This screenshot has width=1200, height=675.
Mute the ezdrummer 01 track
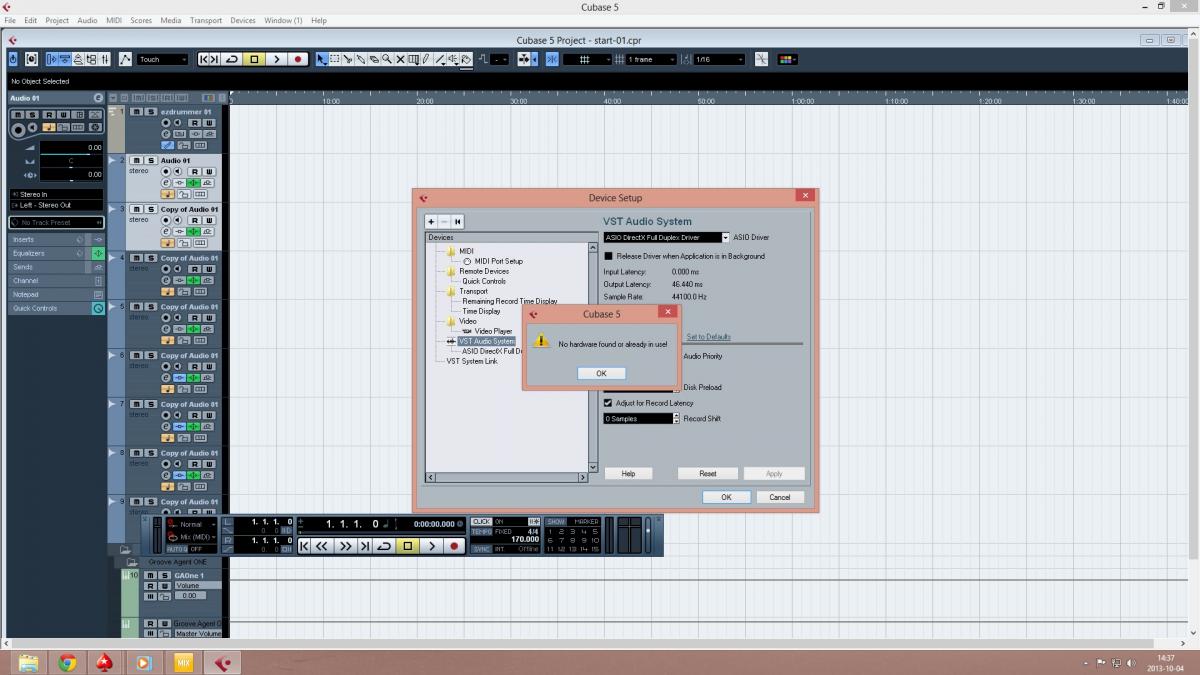(x=137, y=111)
